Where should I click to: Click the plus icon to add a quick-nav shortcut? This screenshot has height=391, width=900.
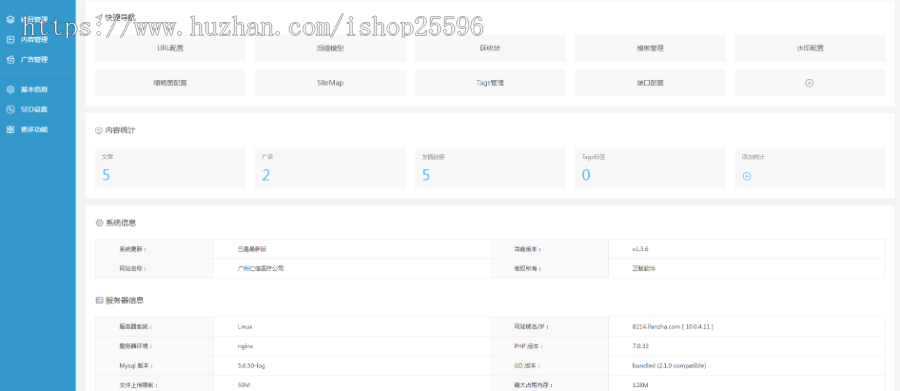tap(809, 83)
